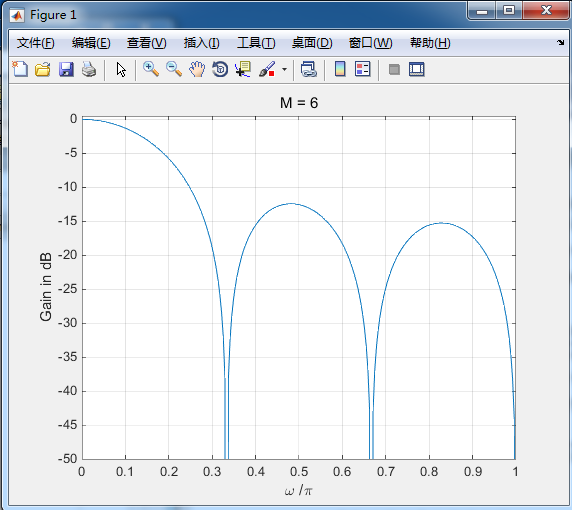Viewport: 572px width, 510px height.
Task: Dock figure using menu bar corner arrow
Action: [561, 43]
